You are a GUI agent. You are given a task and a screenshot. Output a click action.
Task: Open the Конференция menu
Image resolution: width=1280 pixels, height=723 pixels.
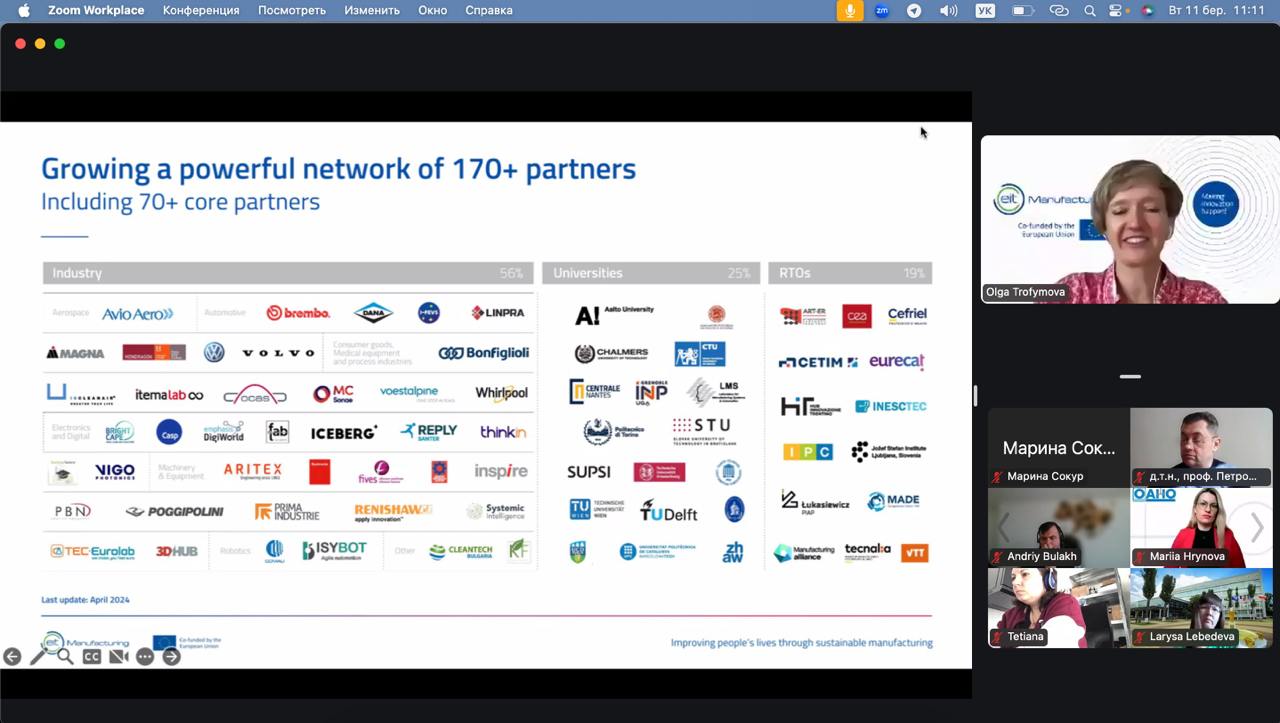tap(201, 10)
